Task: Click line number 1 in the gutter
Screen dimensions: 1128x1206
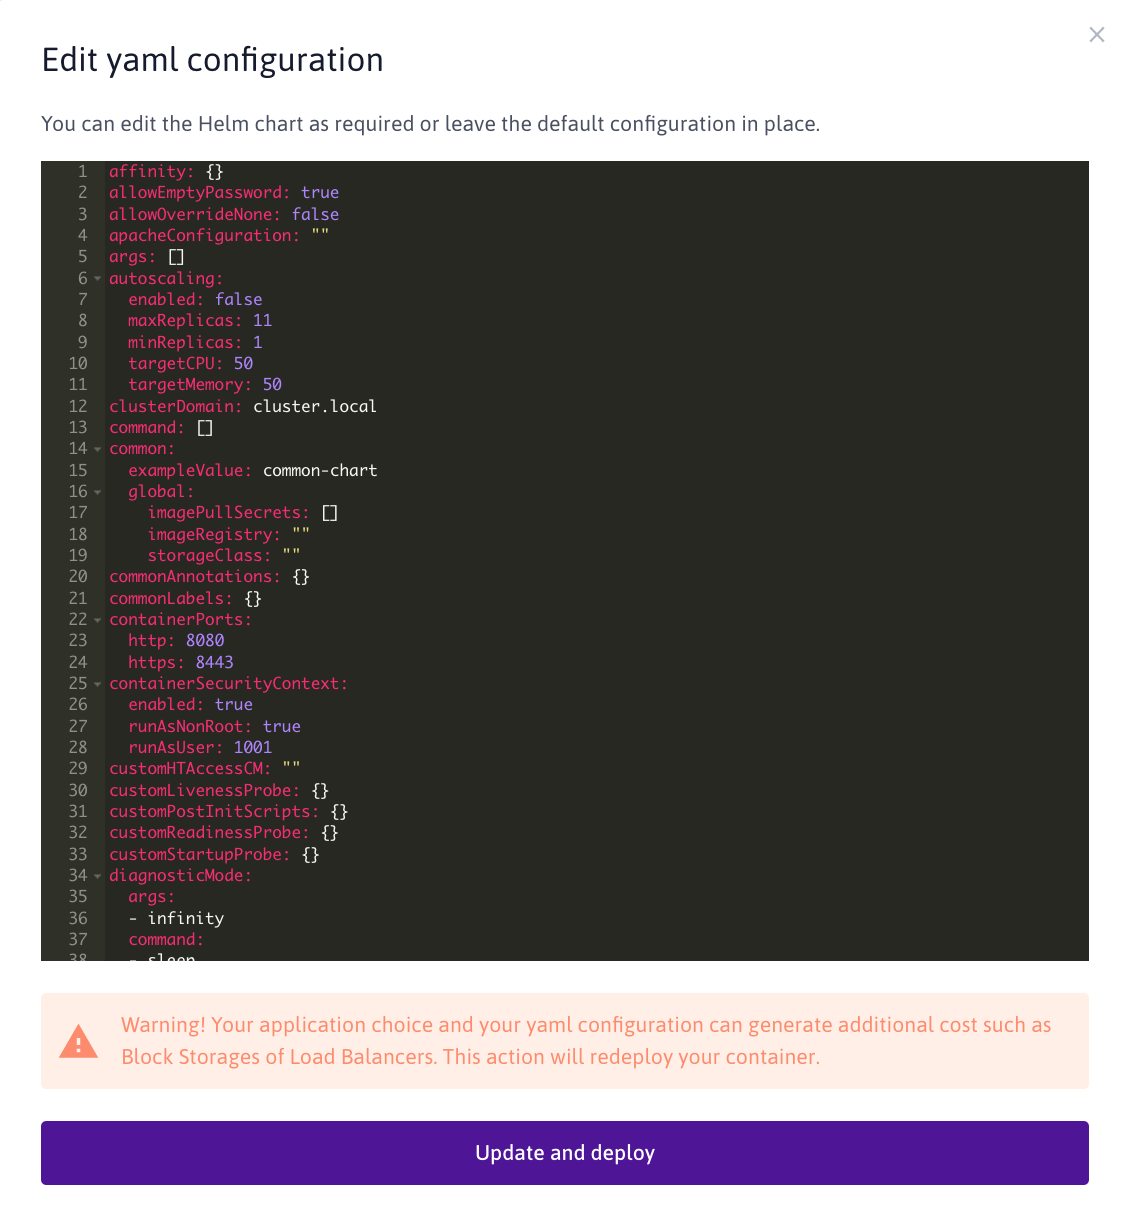Action: click(x=82, y=172)
